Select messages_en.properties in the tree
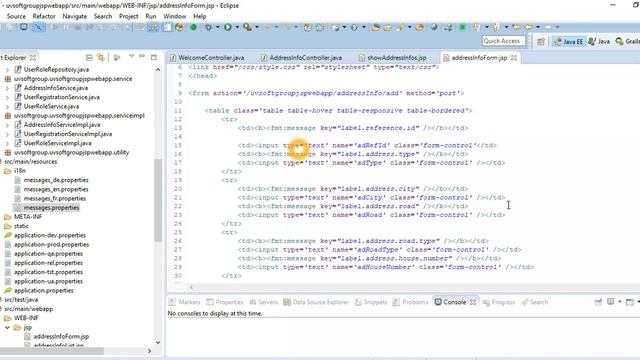640x360 pixels. (x=56, y=189)
